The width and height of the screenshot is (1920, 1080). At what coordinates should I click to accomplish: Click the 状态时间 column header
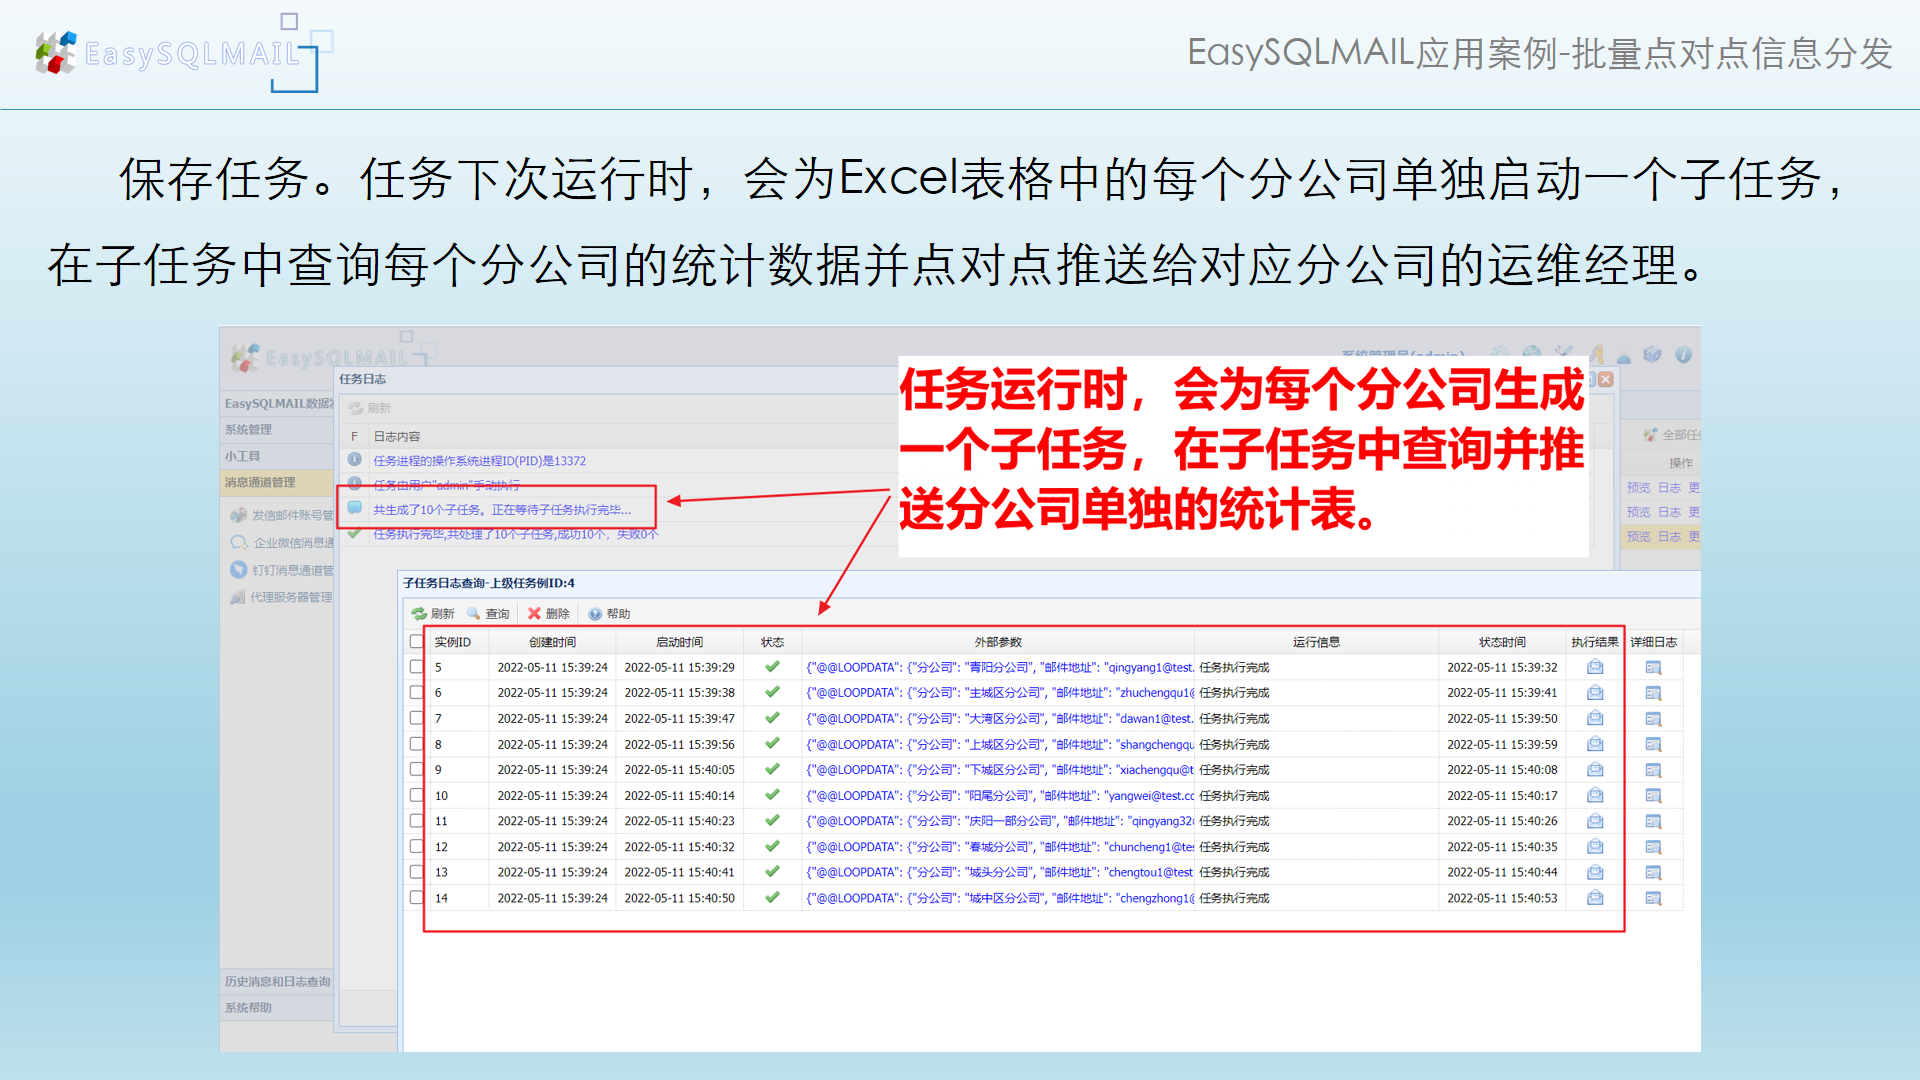tap(1502, 642)
